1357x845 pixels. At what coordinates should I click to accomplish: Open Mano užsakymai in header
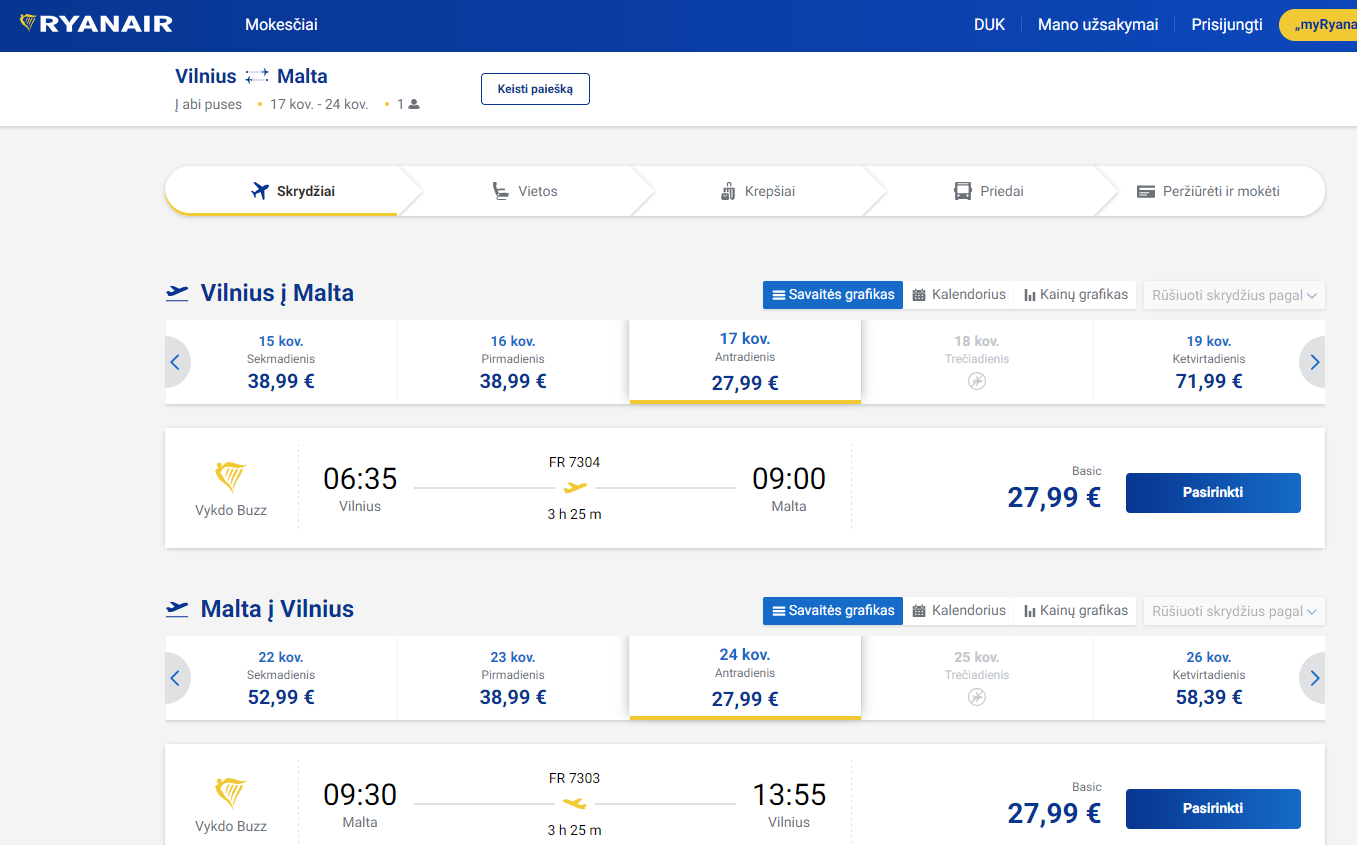click(1098, 25)
